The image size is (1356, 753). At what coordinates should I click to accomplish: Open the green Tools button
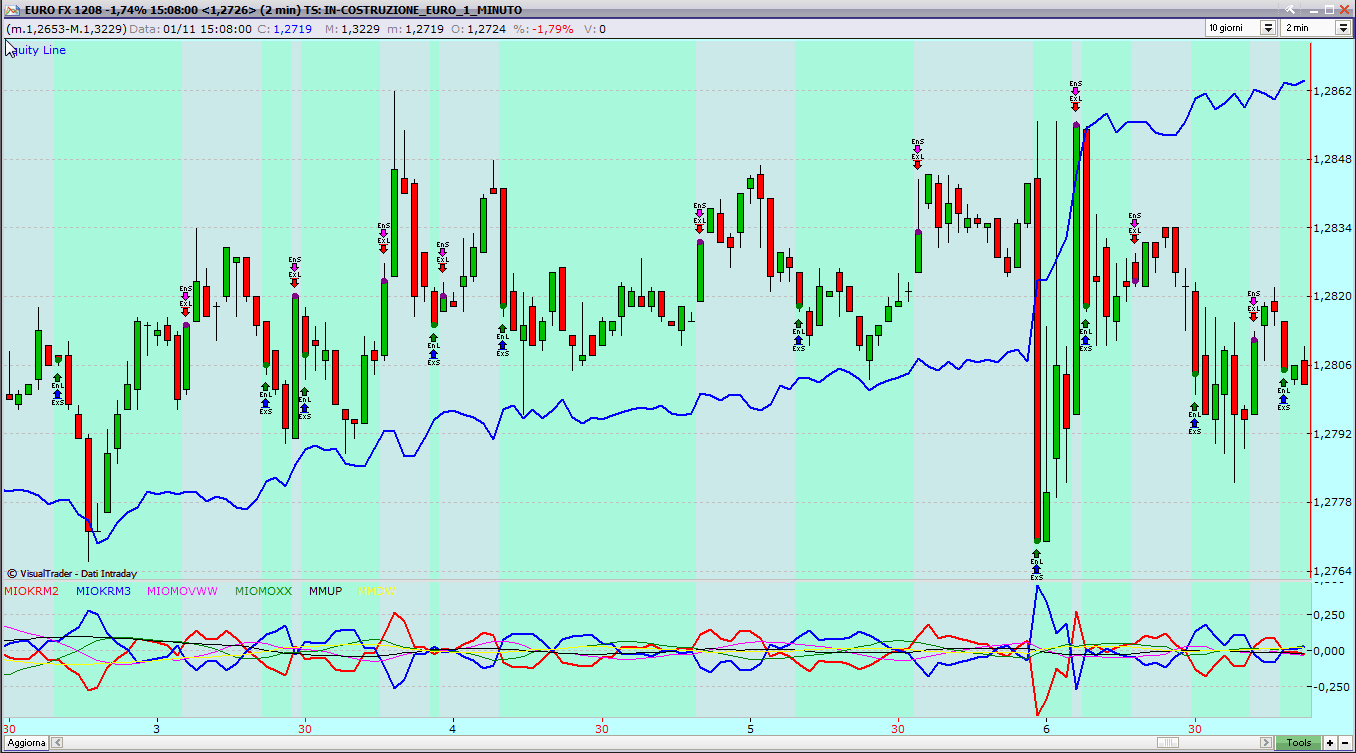(1298, 743)
